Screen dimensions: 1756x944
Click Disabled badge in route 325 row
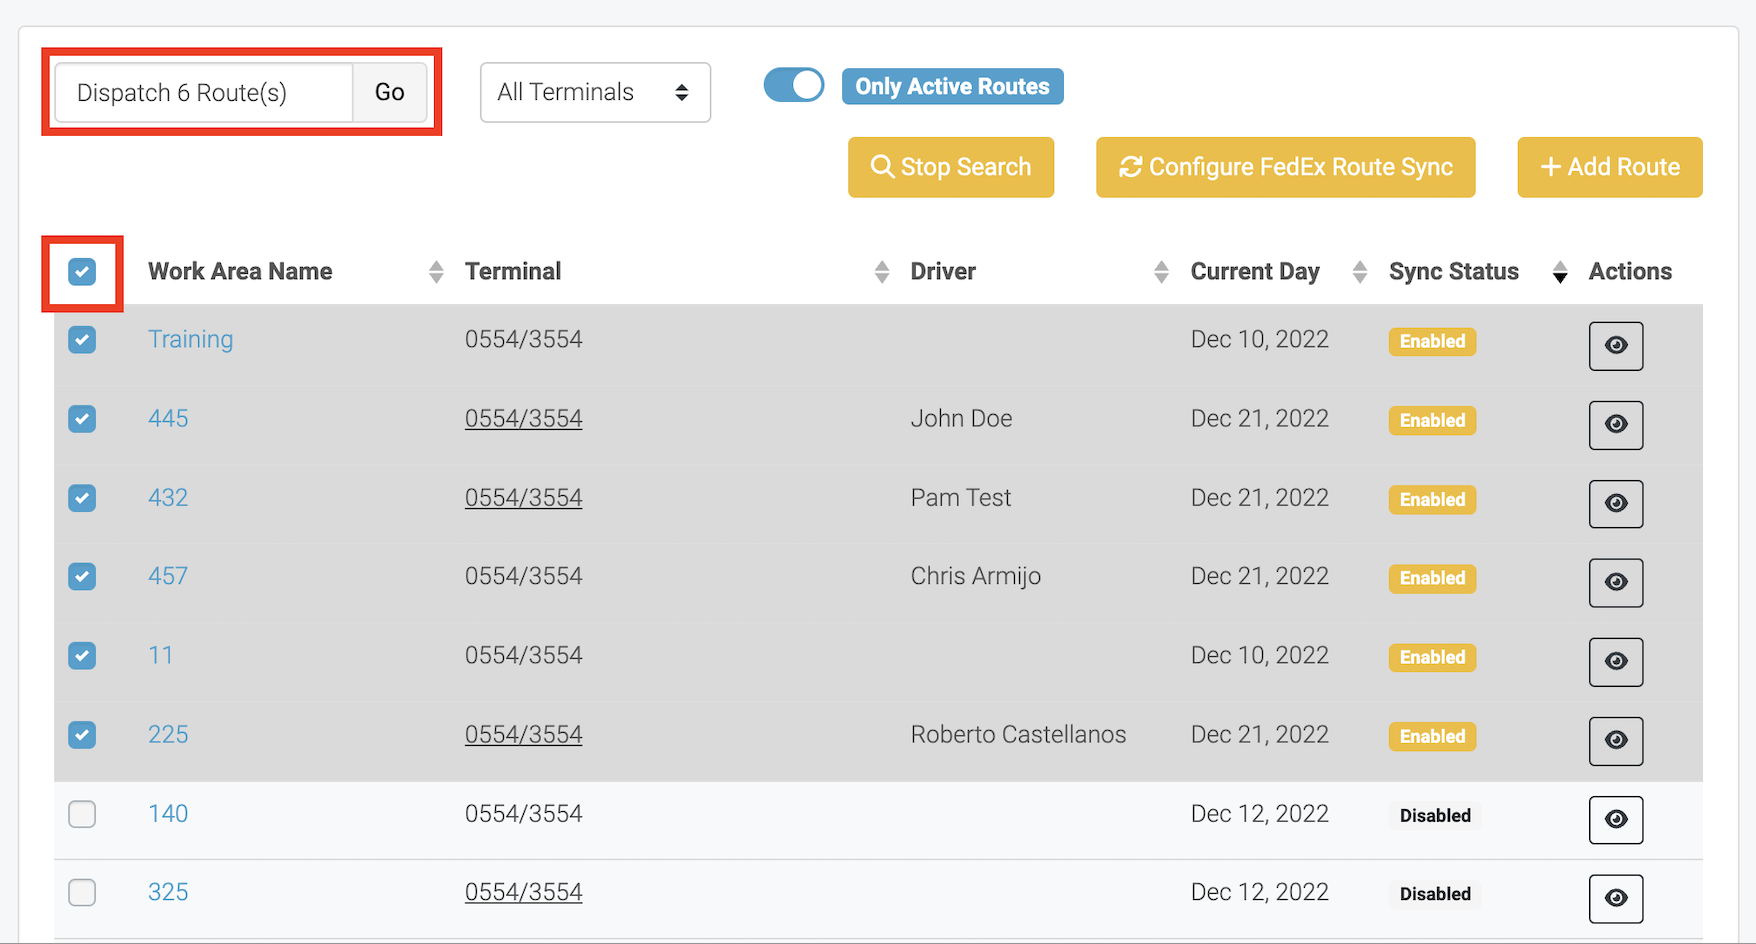tap(1435, 894)
